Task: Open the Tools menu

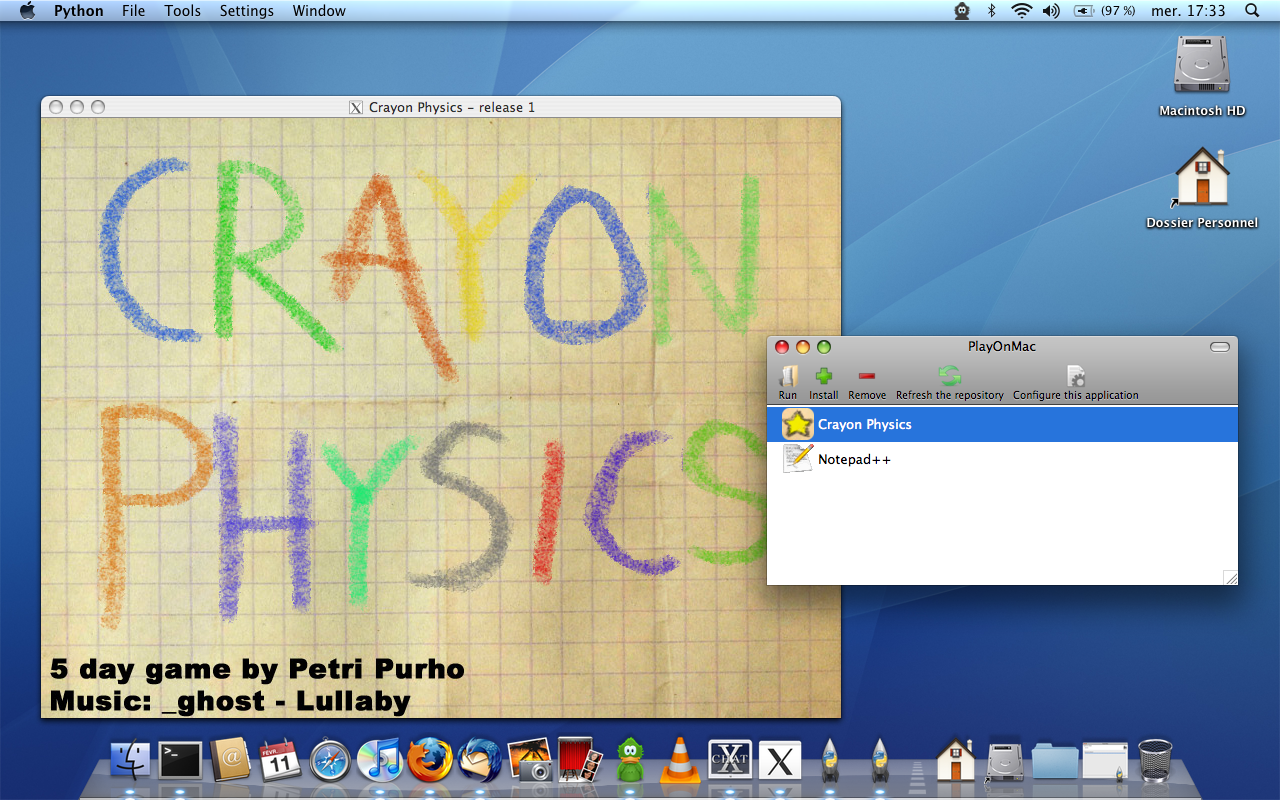Action: coord(182,11)
